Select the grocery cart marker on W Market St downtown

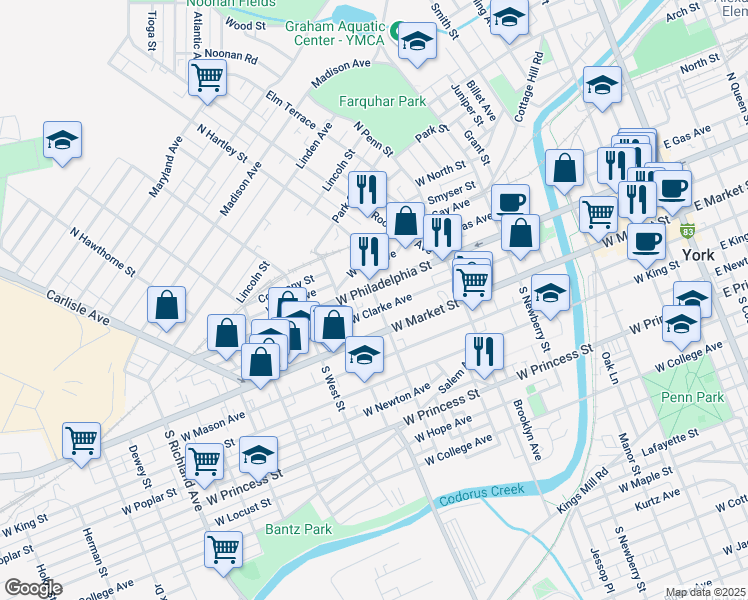[599, 216]
